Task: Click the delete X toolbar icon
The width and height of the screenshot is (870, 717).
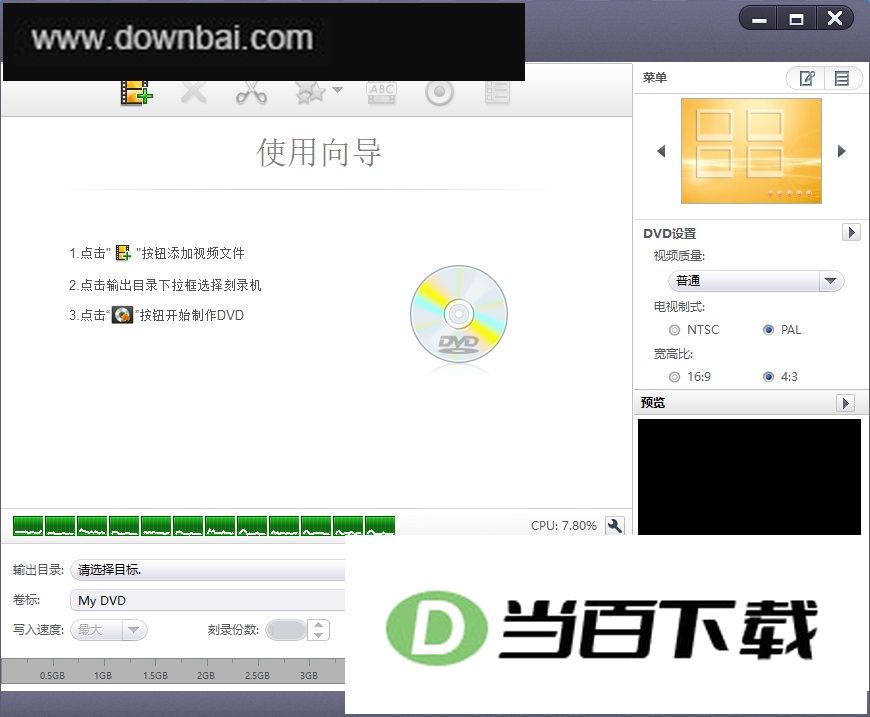Action: tap(194, 92)
